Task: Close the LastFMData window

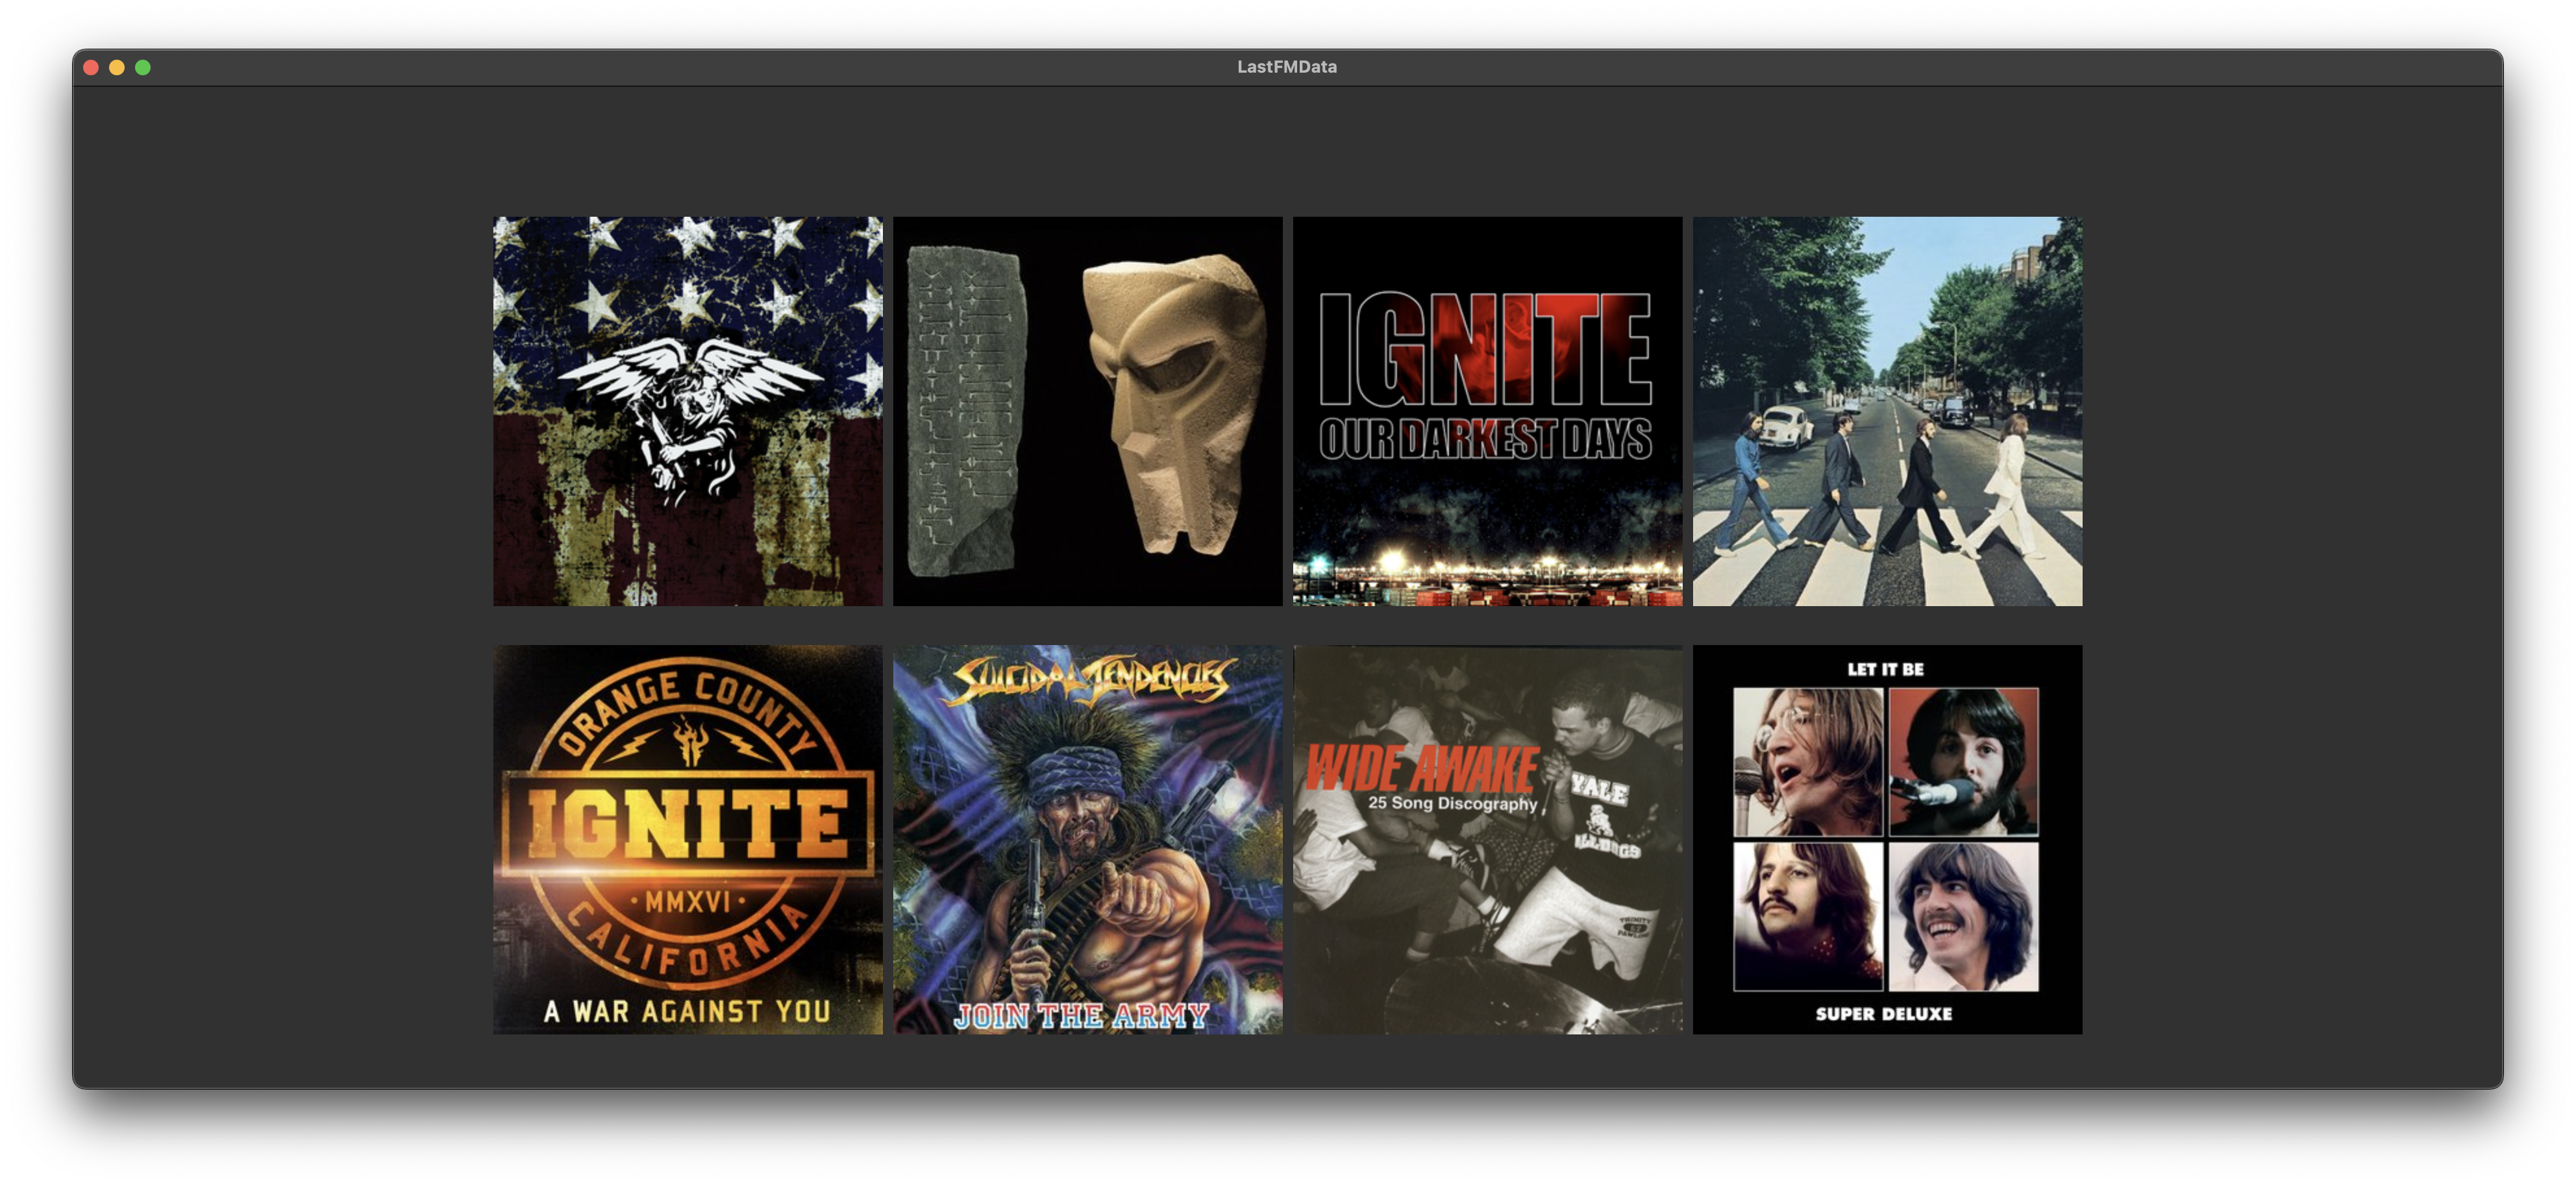Action: pos(91,67)
